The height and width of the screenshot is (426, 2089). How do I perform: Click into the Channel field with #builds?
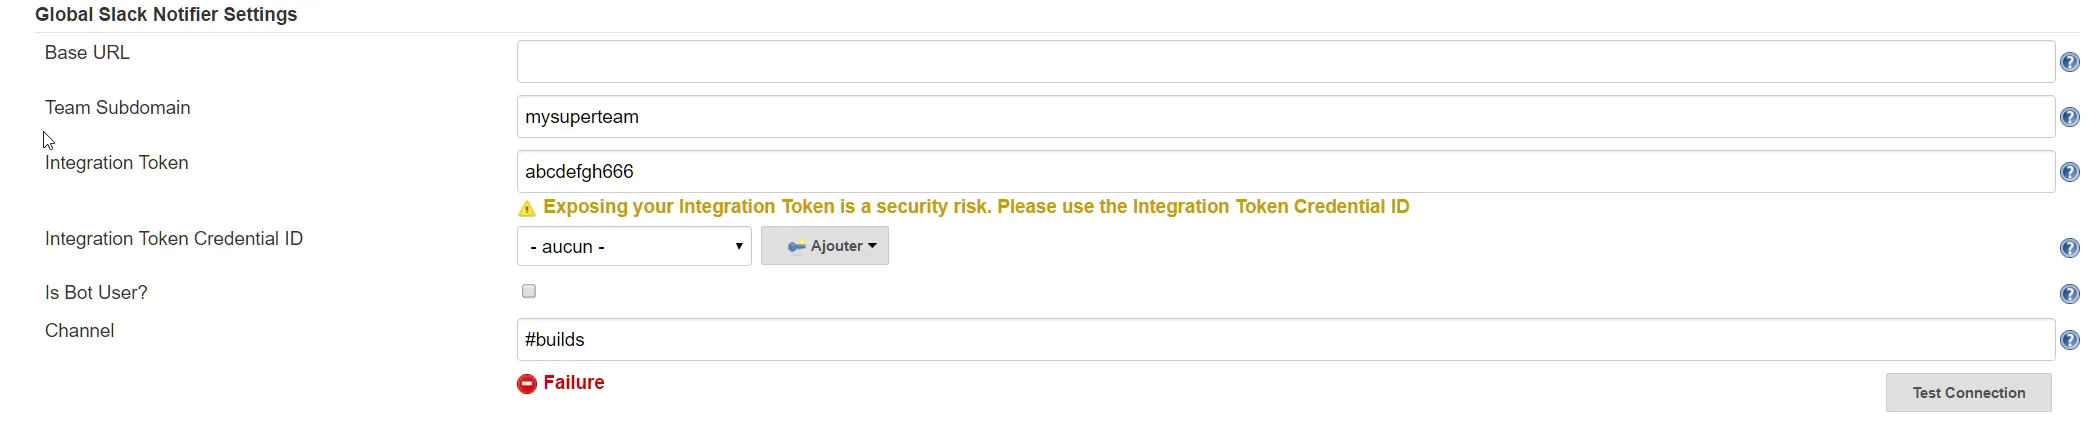pos(1285,340)
